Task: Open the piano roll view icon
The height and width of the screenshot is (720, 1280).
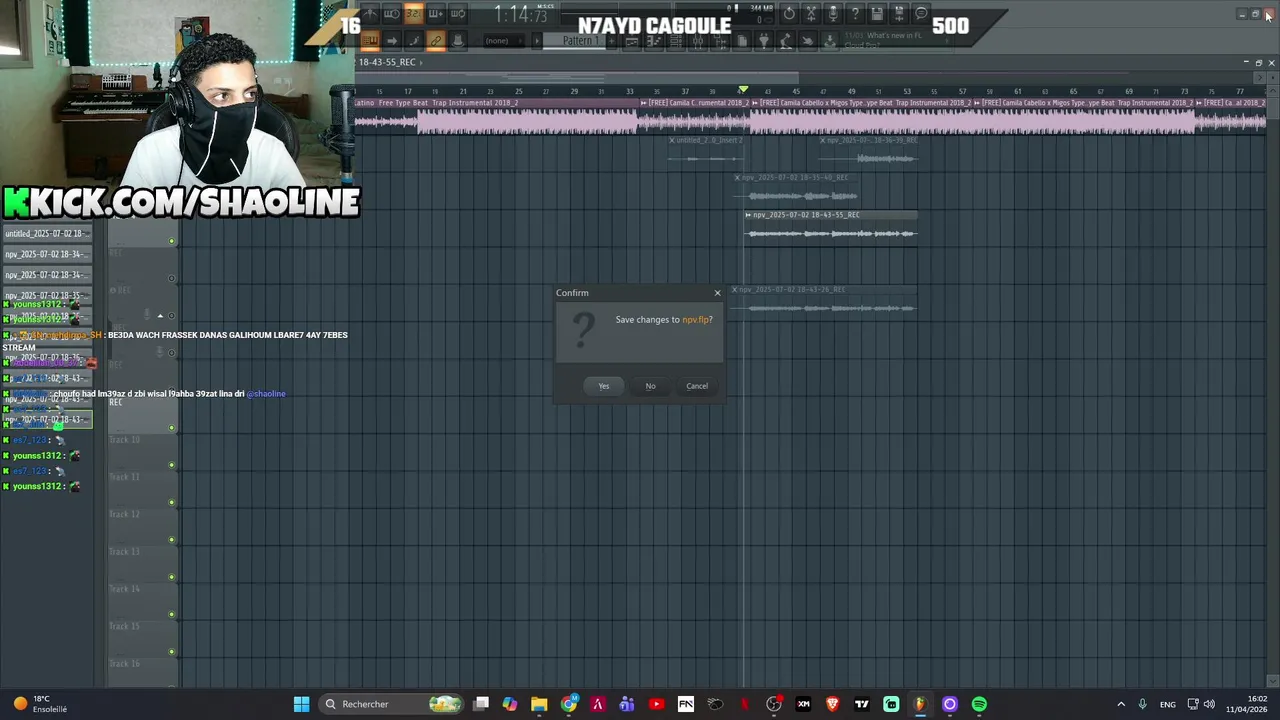Action: tap(653, 40)
